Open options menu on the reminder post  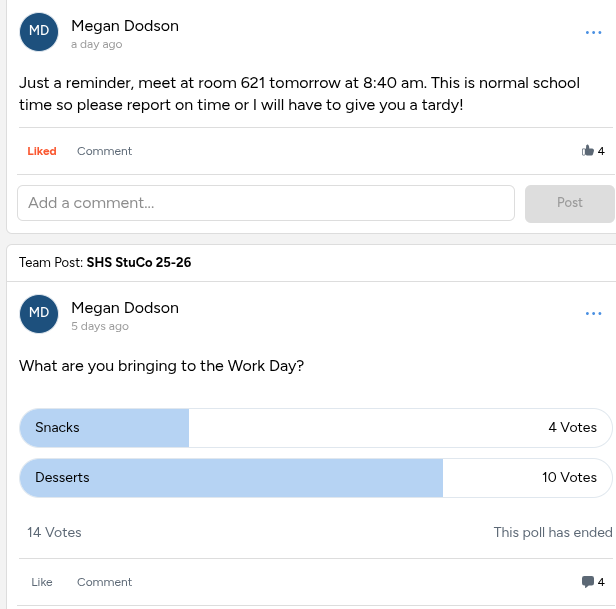(x=593, y=33)
